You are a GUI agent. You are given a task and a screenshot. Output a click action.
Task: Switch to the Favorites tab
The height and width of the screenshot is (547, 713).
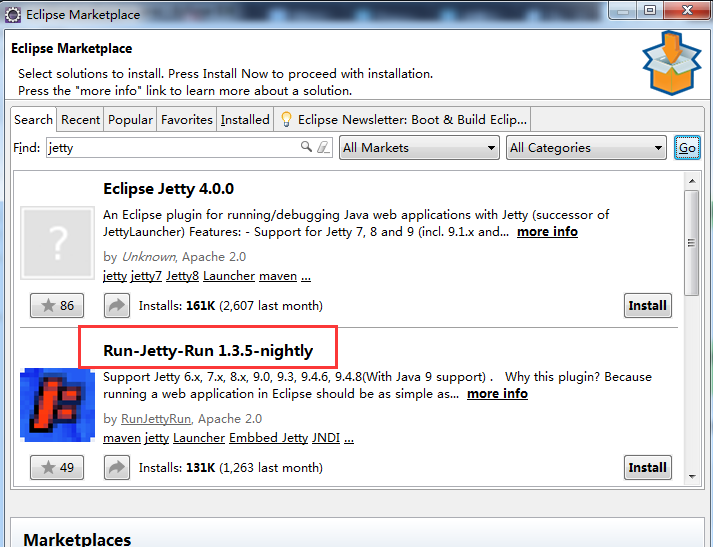click(186, 120)
